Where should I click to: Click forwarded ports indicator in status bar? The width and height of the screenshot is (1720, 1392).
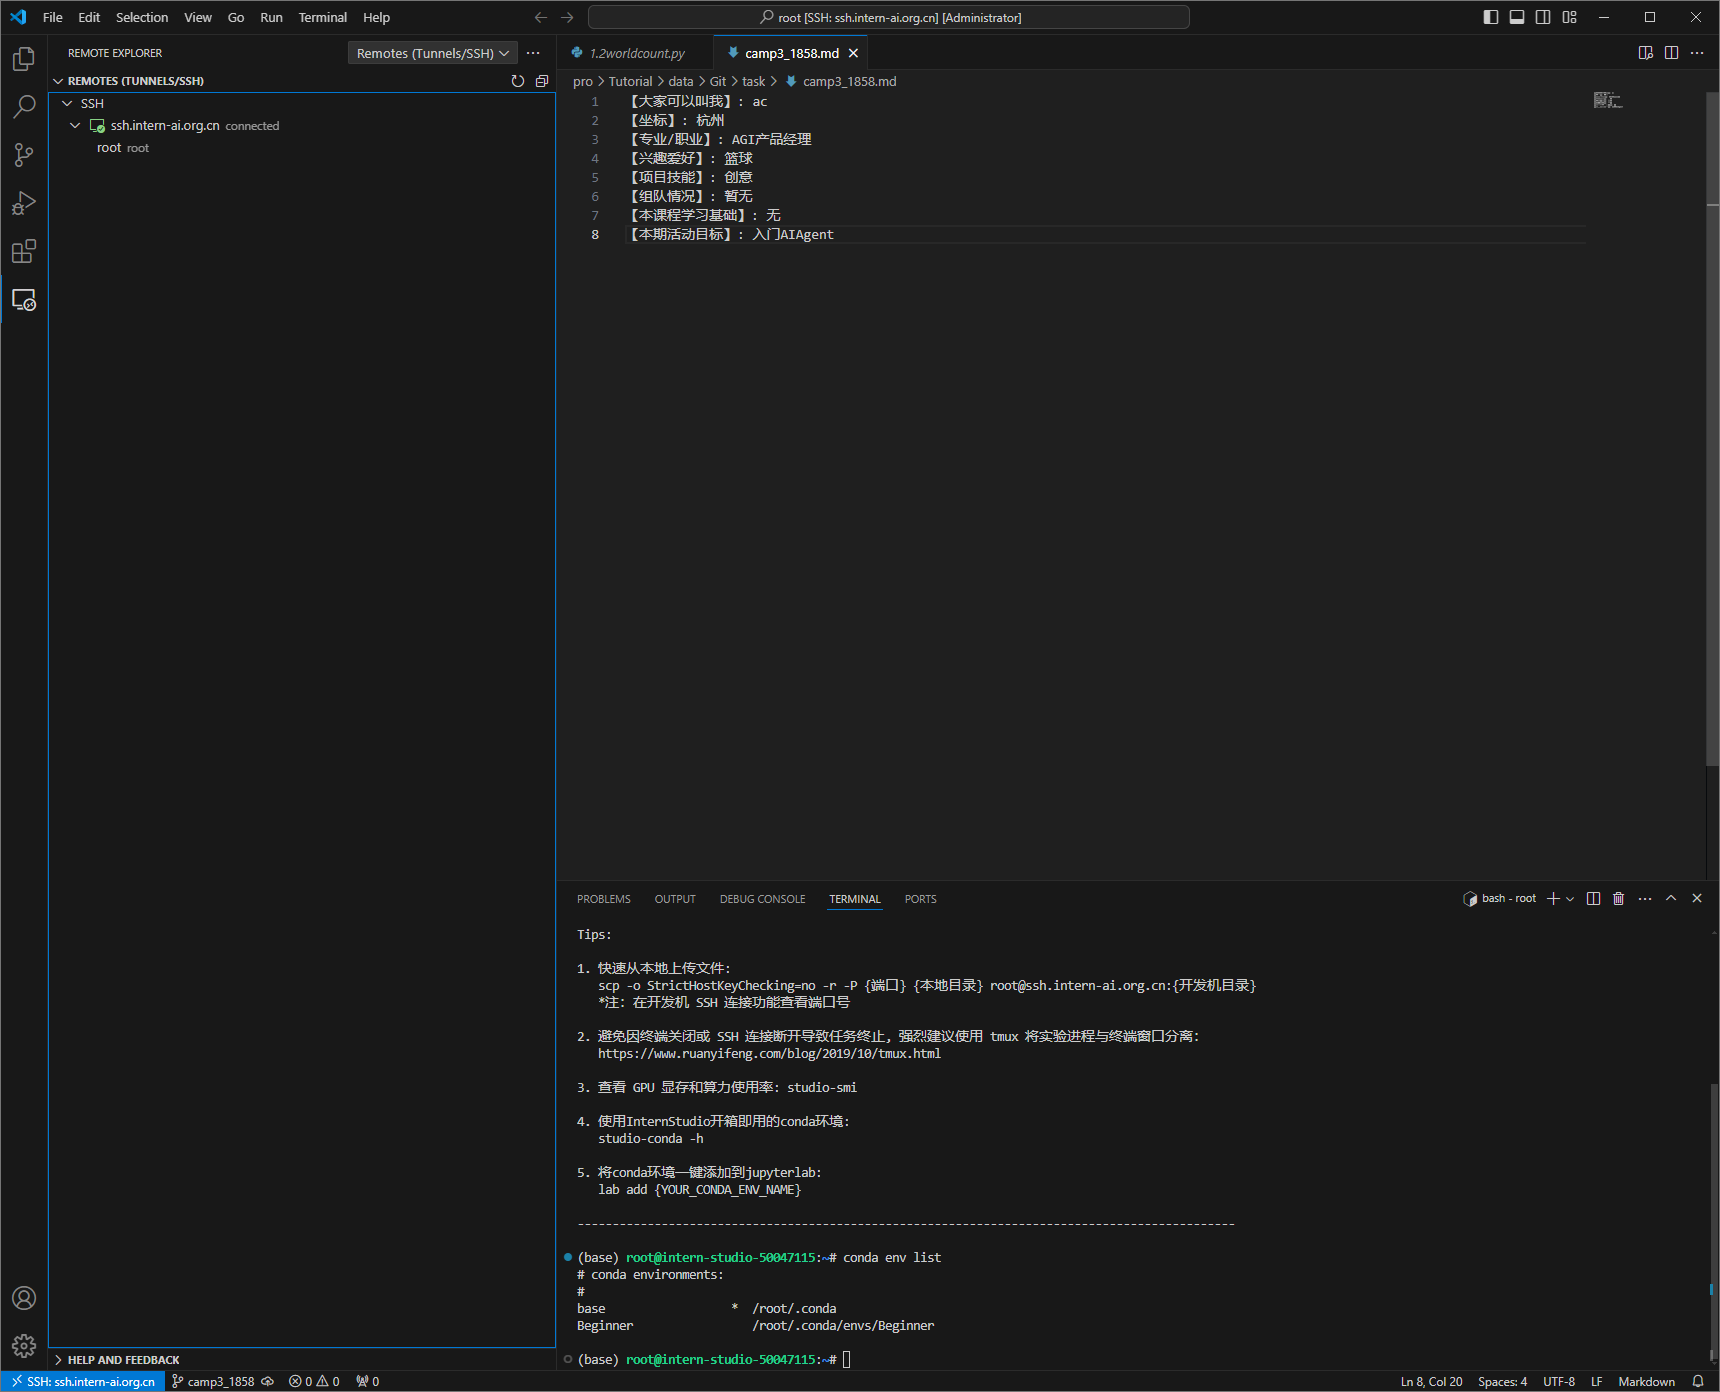(367, 1381)
